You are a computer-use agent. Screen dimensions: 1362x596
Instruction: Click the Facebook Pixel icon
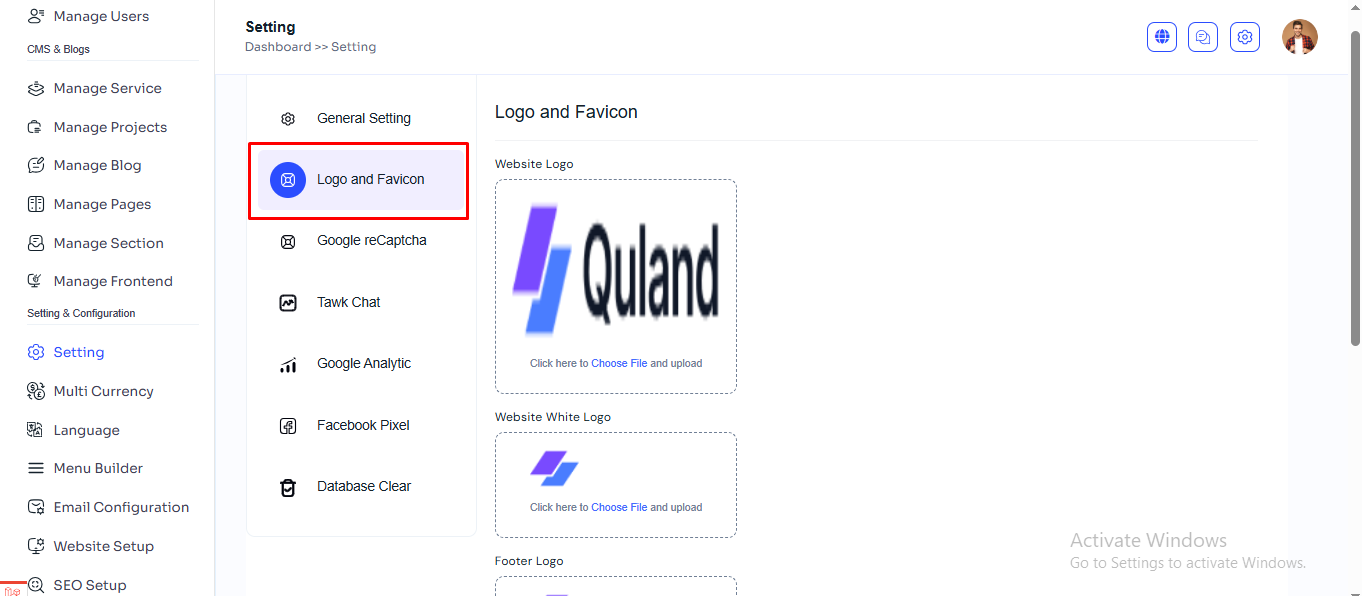(x=288, y=426)
